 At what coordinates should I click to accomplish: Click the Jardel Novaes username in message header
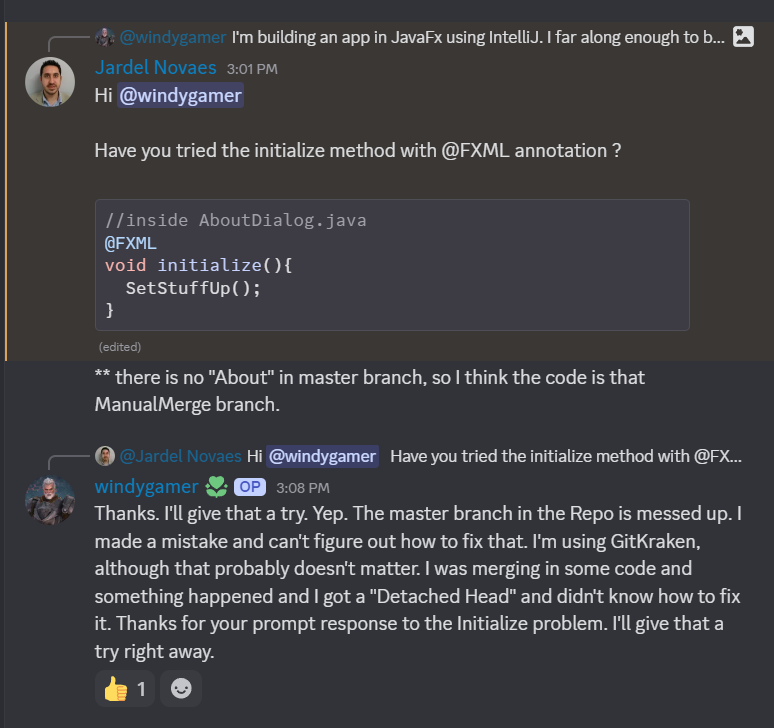tap(156, 68)
